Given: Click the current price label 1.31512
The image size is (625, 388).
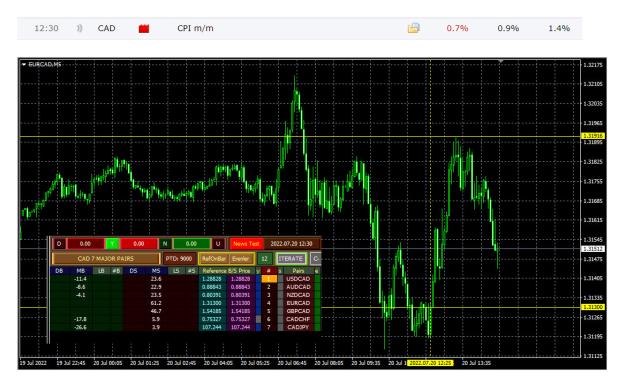Looking at the screenshot, I should 594,249.
